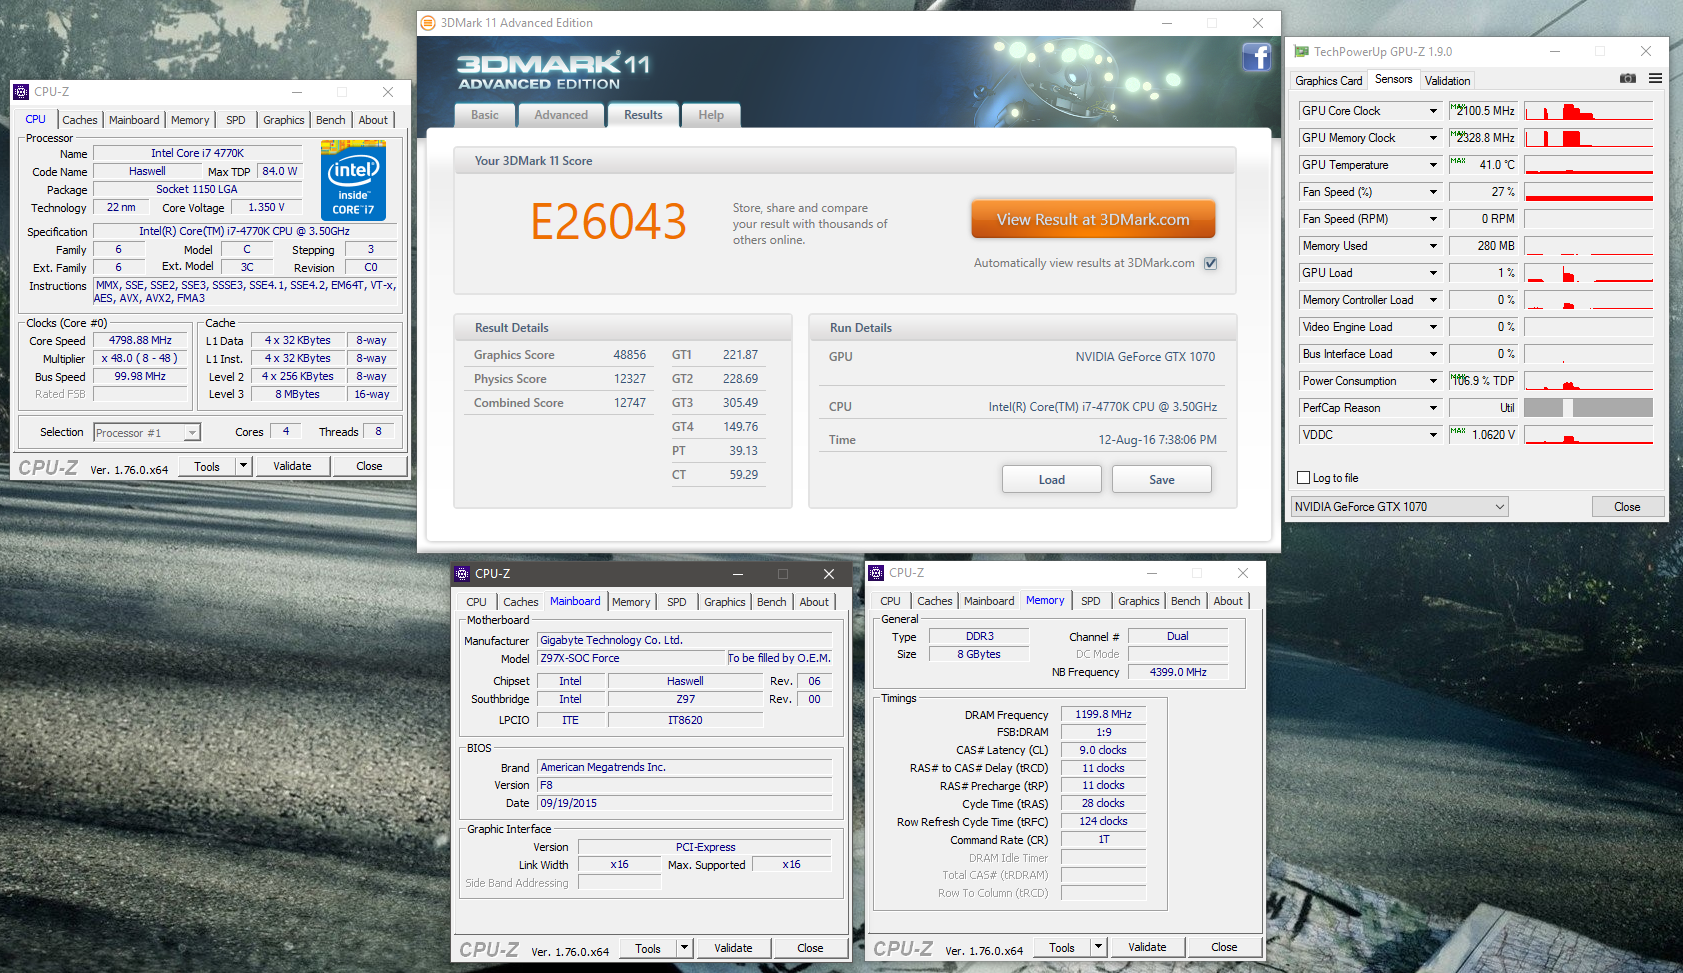The height and width of the screenshot is (973, 1683).
Task: Open Caches tab in CPU-Z CPU window
Action: tap(80, 120)
